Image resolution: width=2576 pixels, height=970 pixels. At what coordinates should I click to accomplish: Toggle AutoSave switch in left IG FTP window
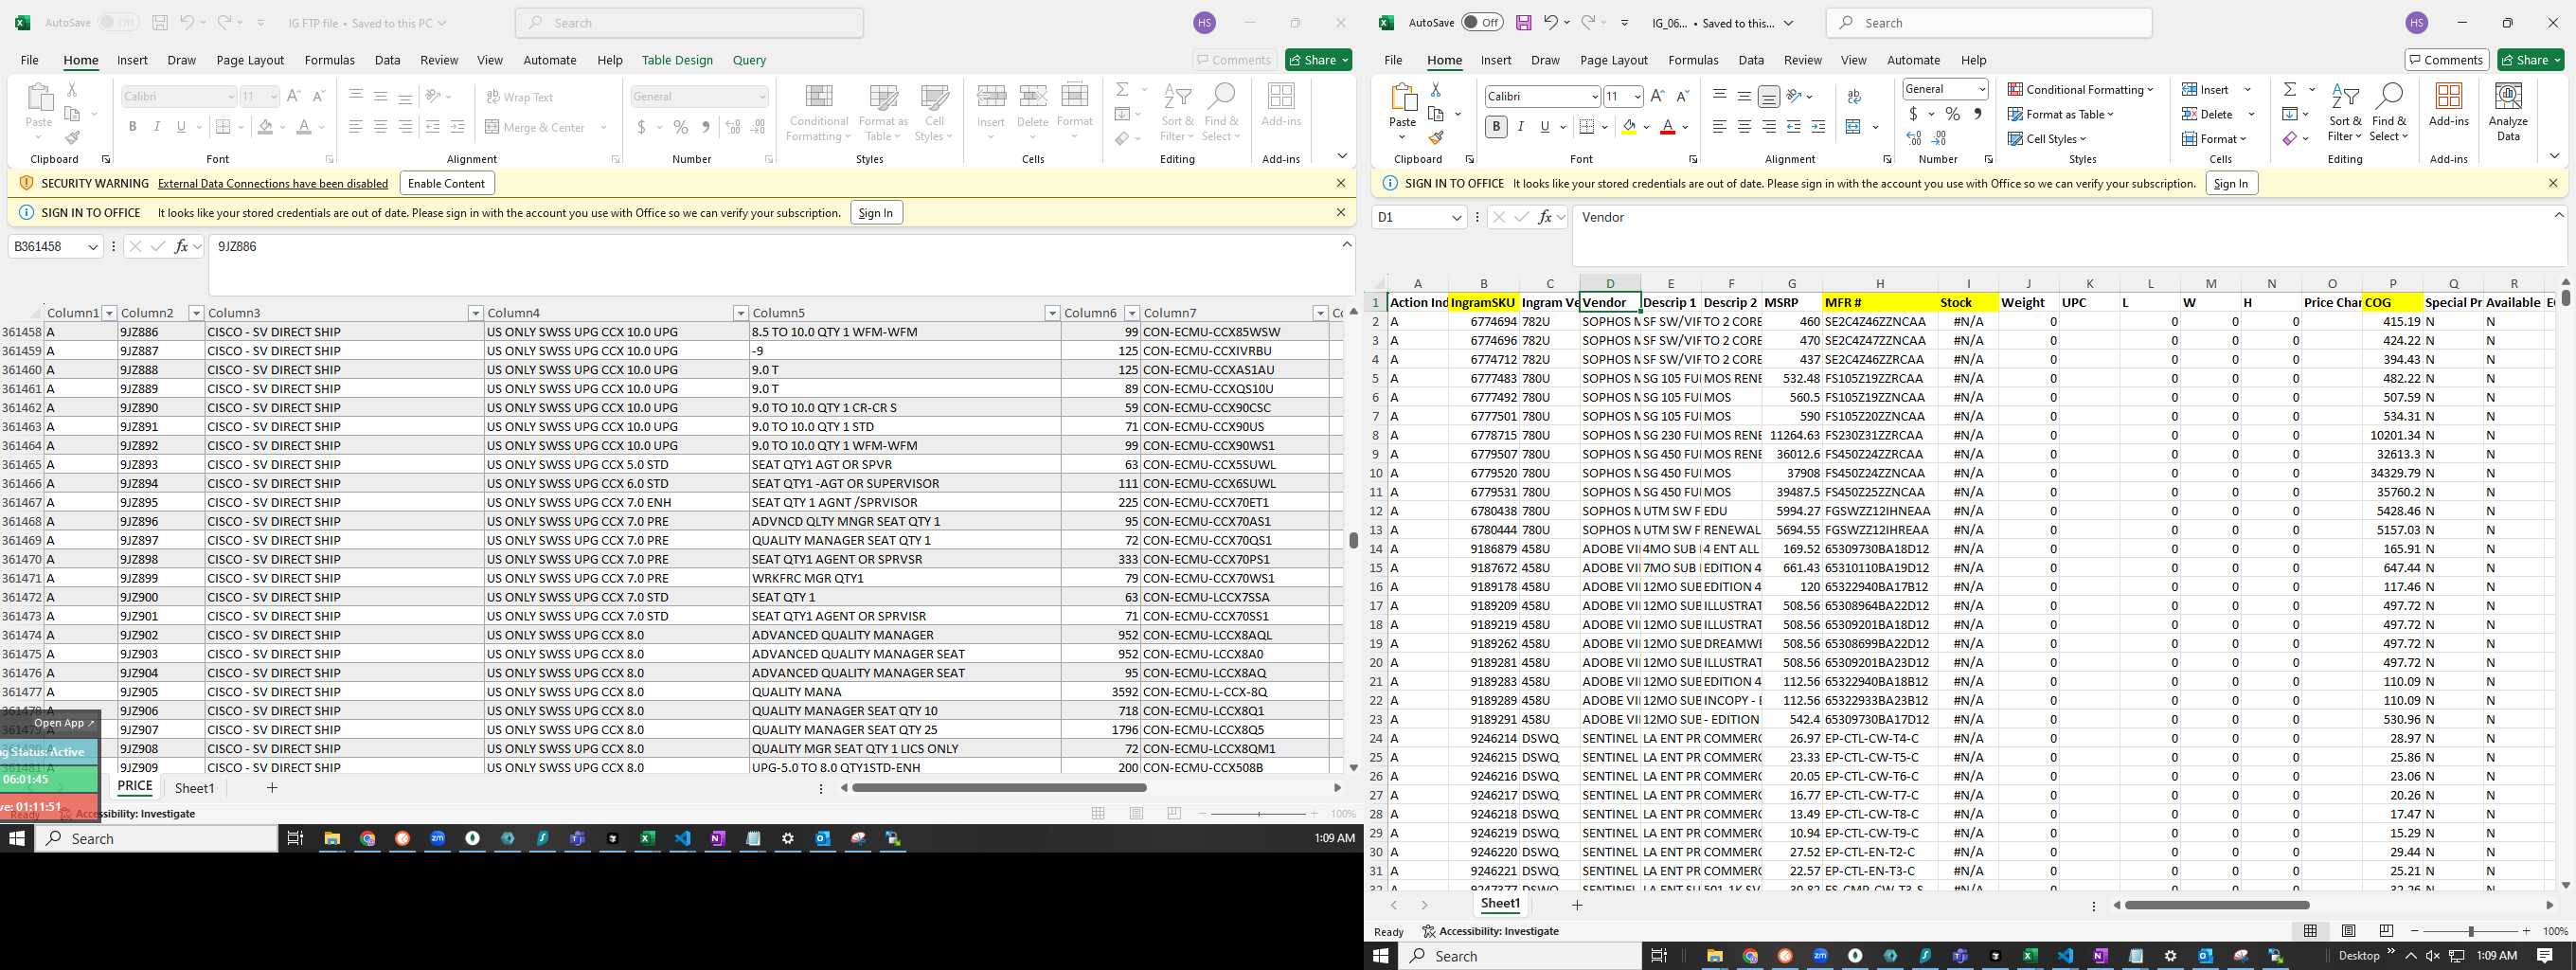[x=118, y=23]
